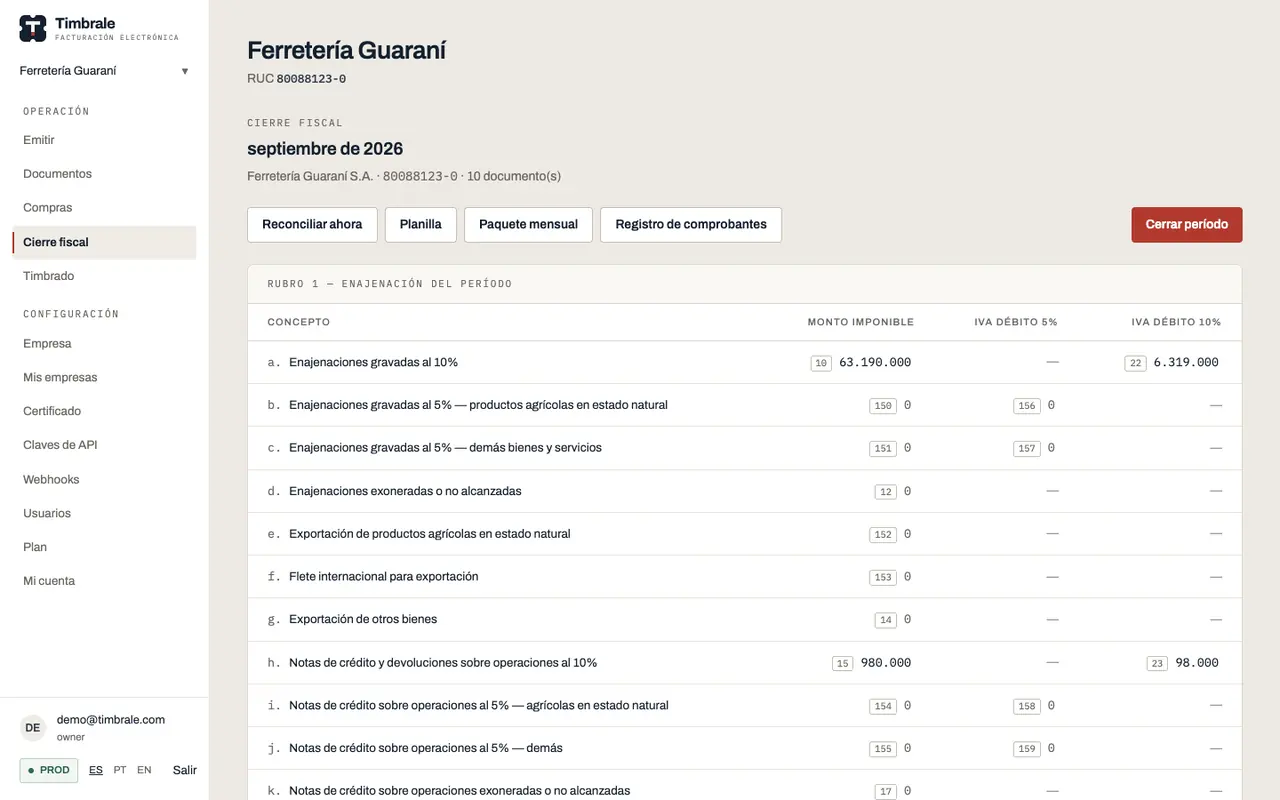Click the RUC number 80088123-0 under title

click(311, 79)
